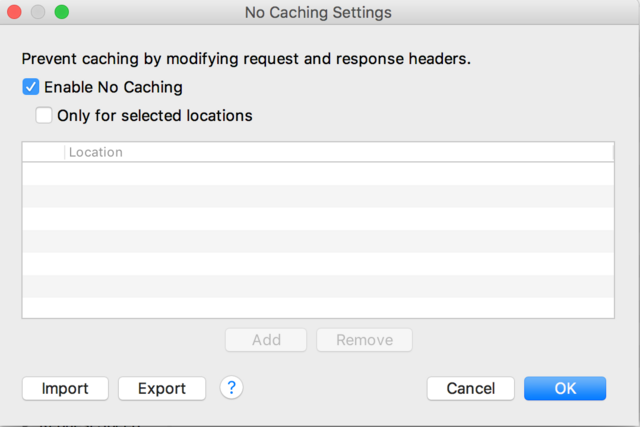Image resolution: width=640 pixels, height=427 pixels.
Task: Click the Import button
Action: [65, 388]
